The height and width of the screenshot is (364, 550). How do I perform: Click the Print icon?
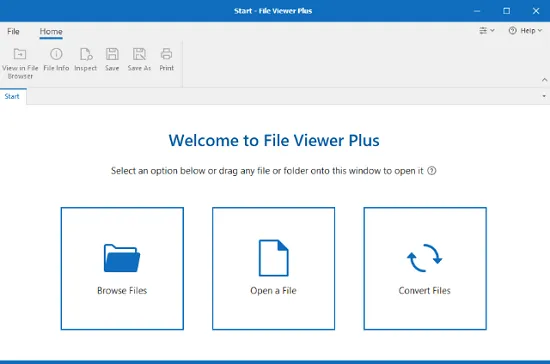pos(166,54)
